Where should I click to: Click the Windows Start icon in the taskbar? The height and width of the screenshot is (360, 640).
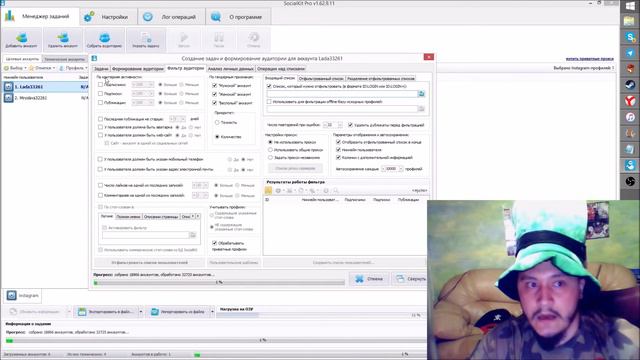click(630, 6)
